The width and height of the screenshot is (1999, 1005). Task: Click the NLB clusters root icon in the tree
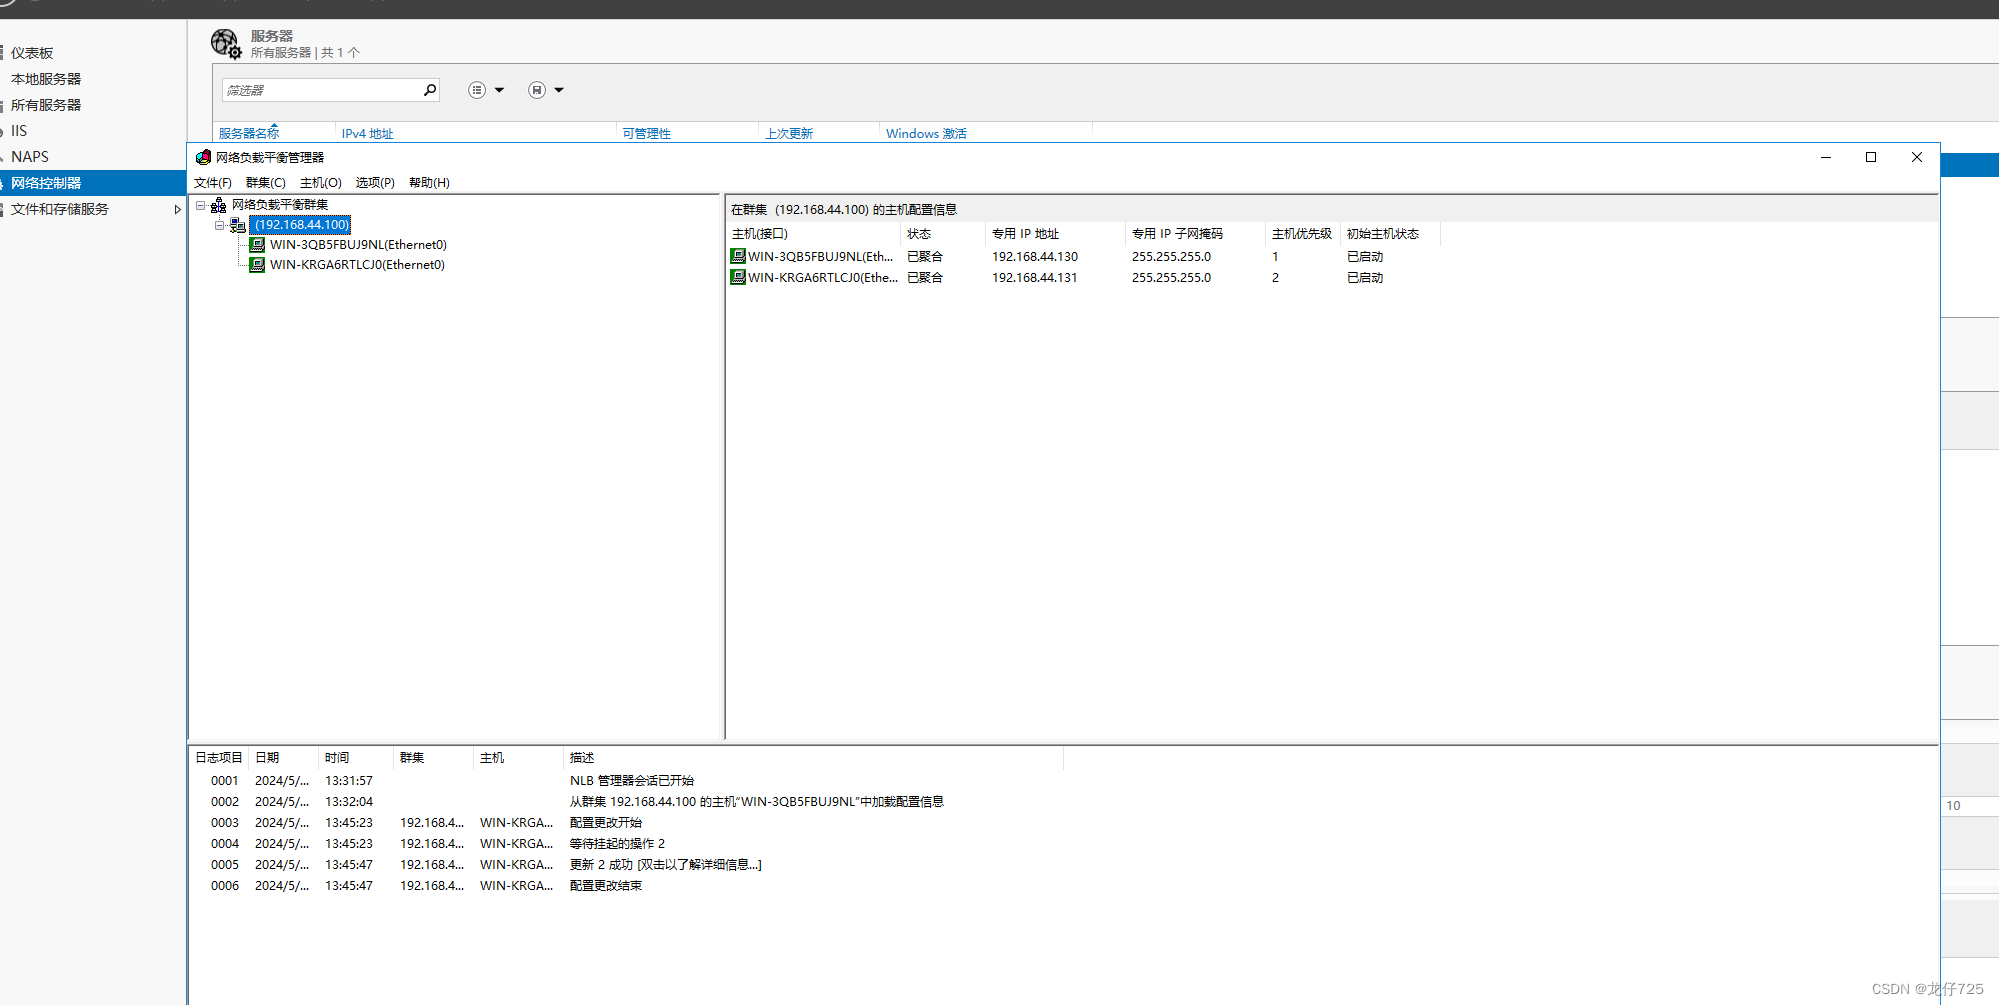tap(218, 205)
